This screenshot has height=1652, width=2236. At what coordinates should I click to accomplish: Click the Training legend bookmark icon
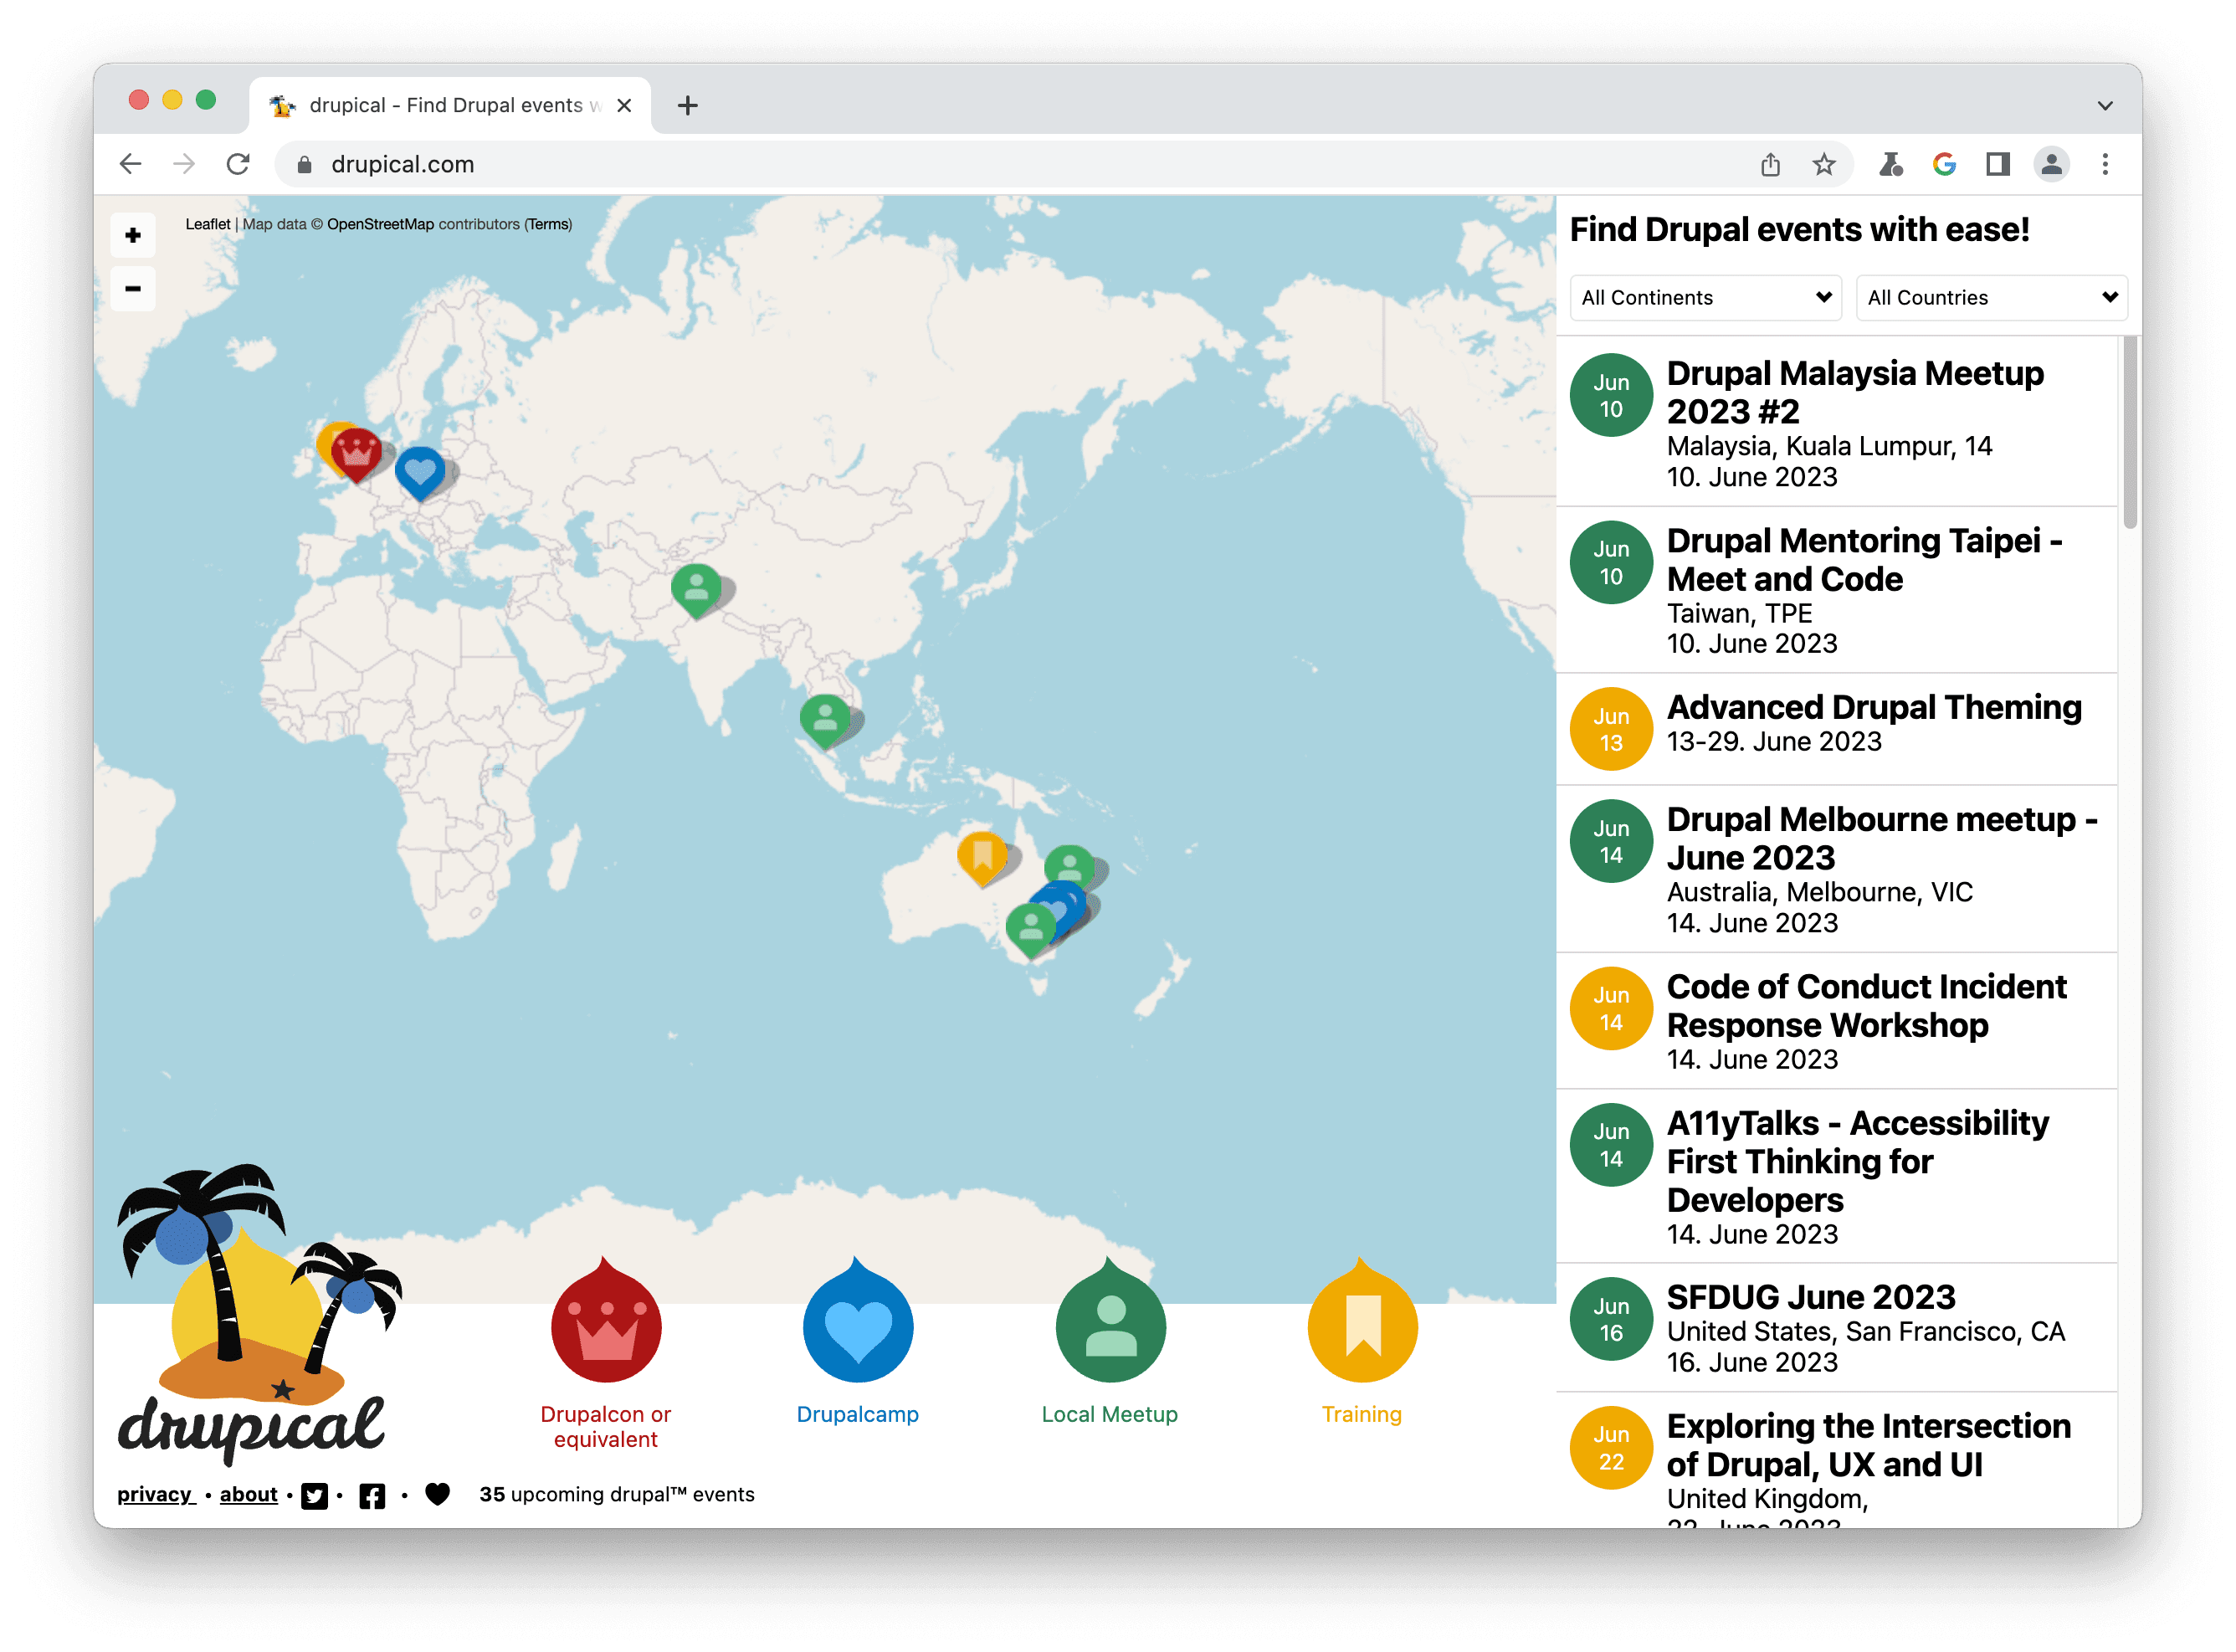[1362, 1322]
